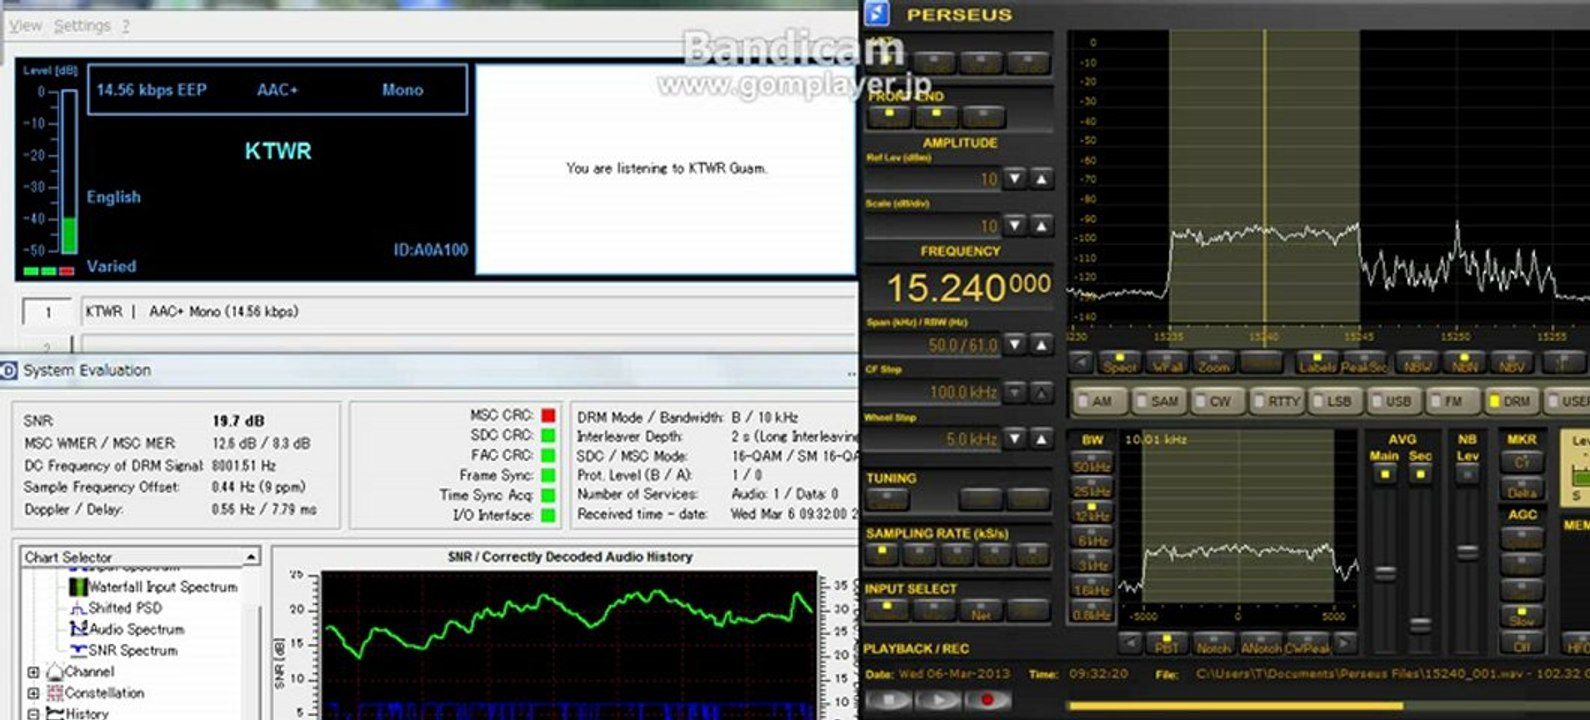Open the Audio Spectrum chart icon
Viewport: 1590px width, 720px height.
coord(78,629)
